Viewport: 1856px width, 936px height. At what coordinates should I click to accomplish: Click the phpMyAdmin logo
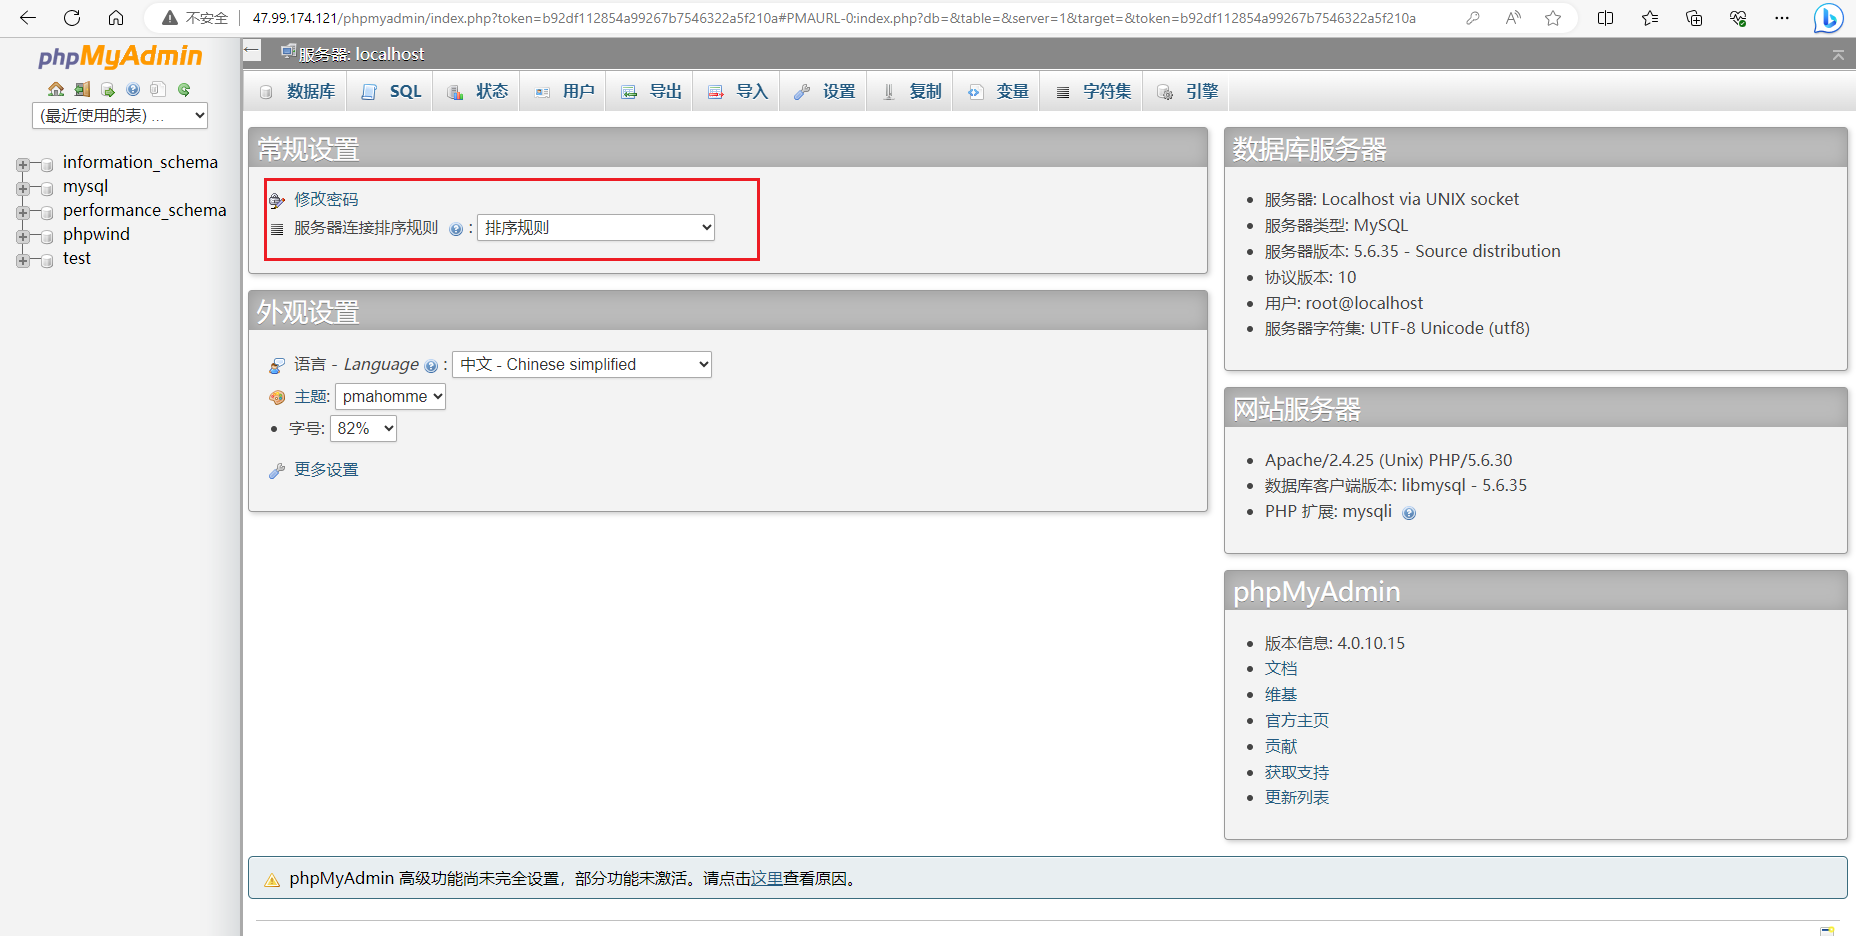120,57
